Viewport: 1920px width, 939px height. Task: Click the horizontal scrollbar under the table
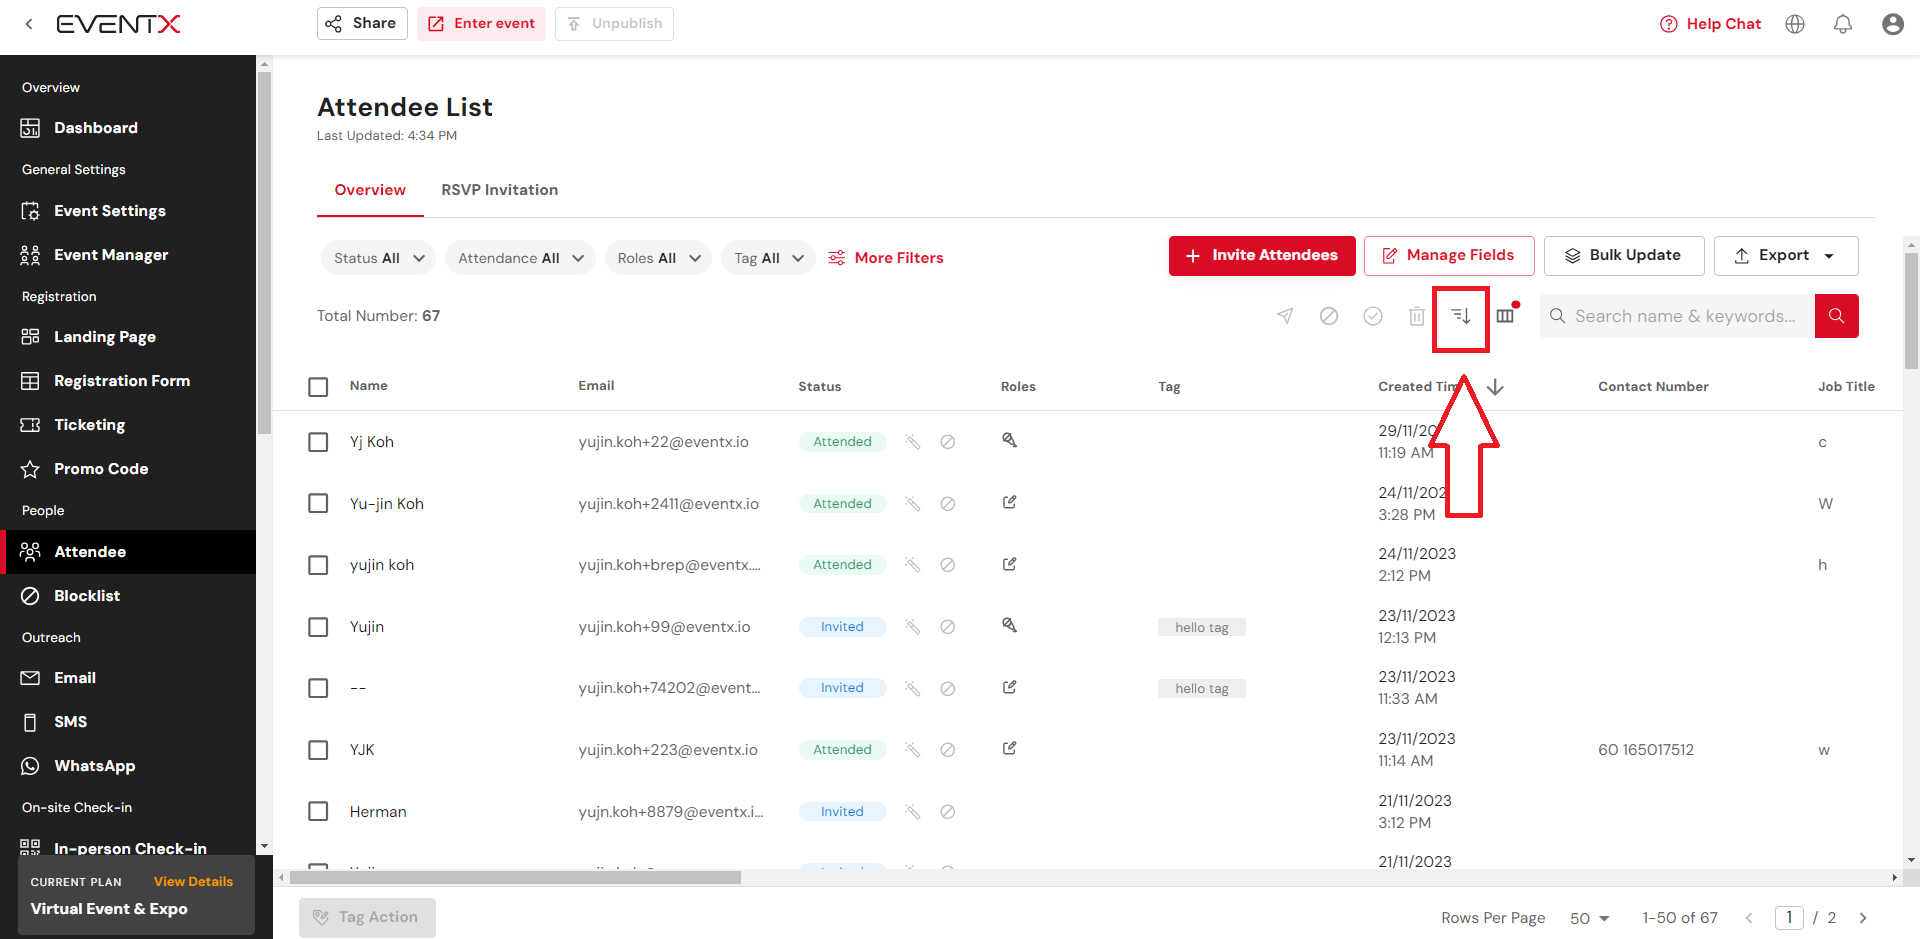tap(515, 878)
